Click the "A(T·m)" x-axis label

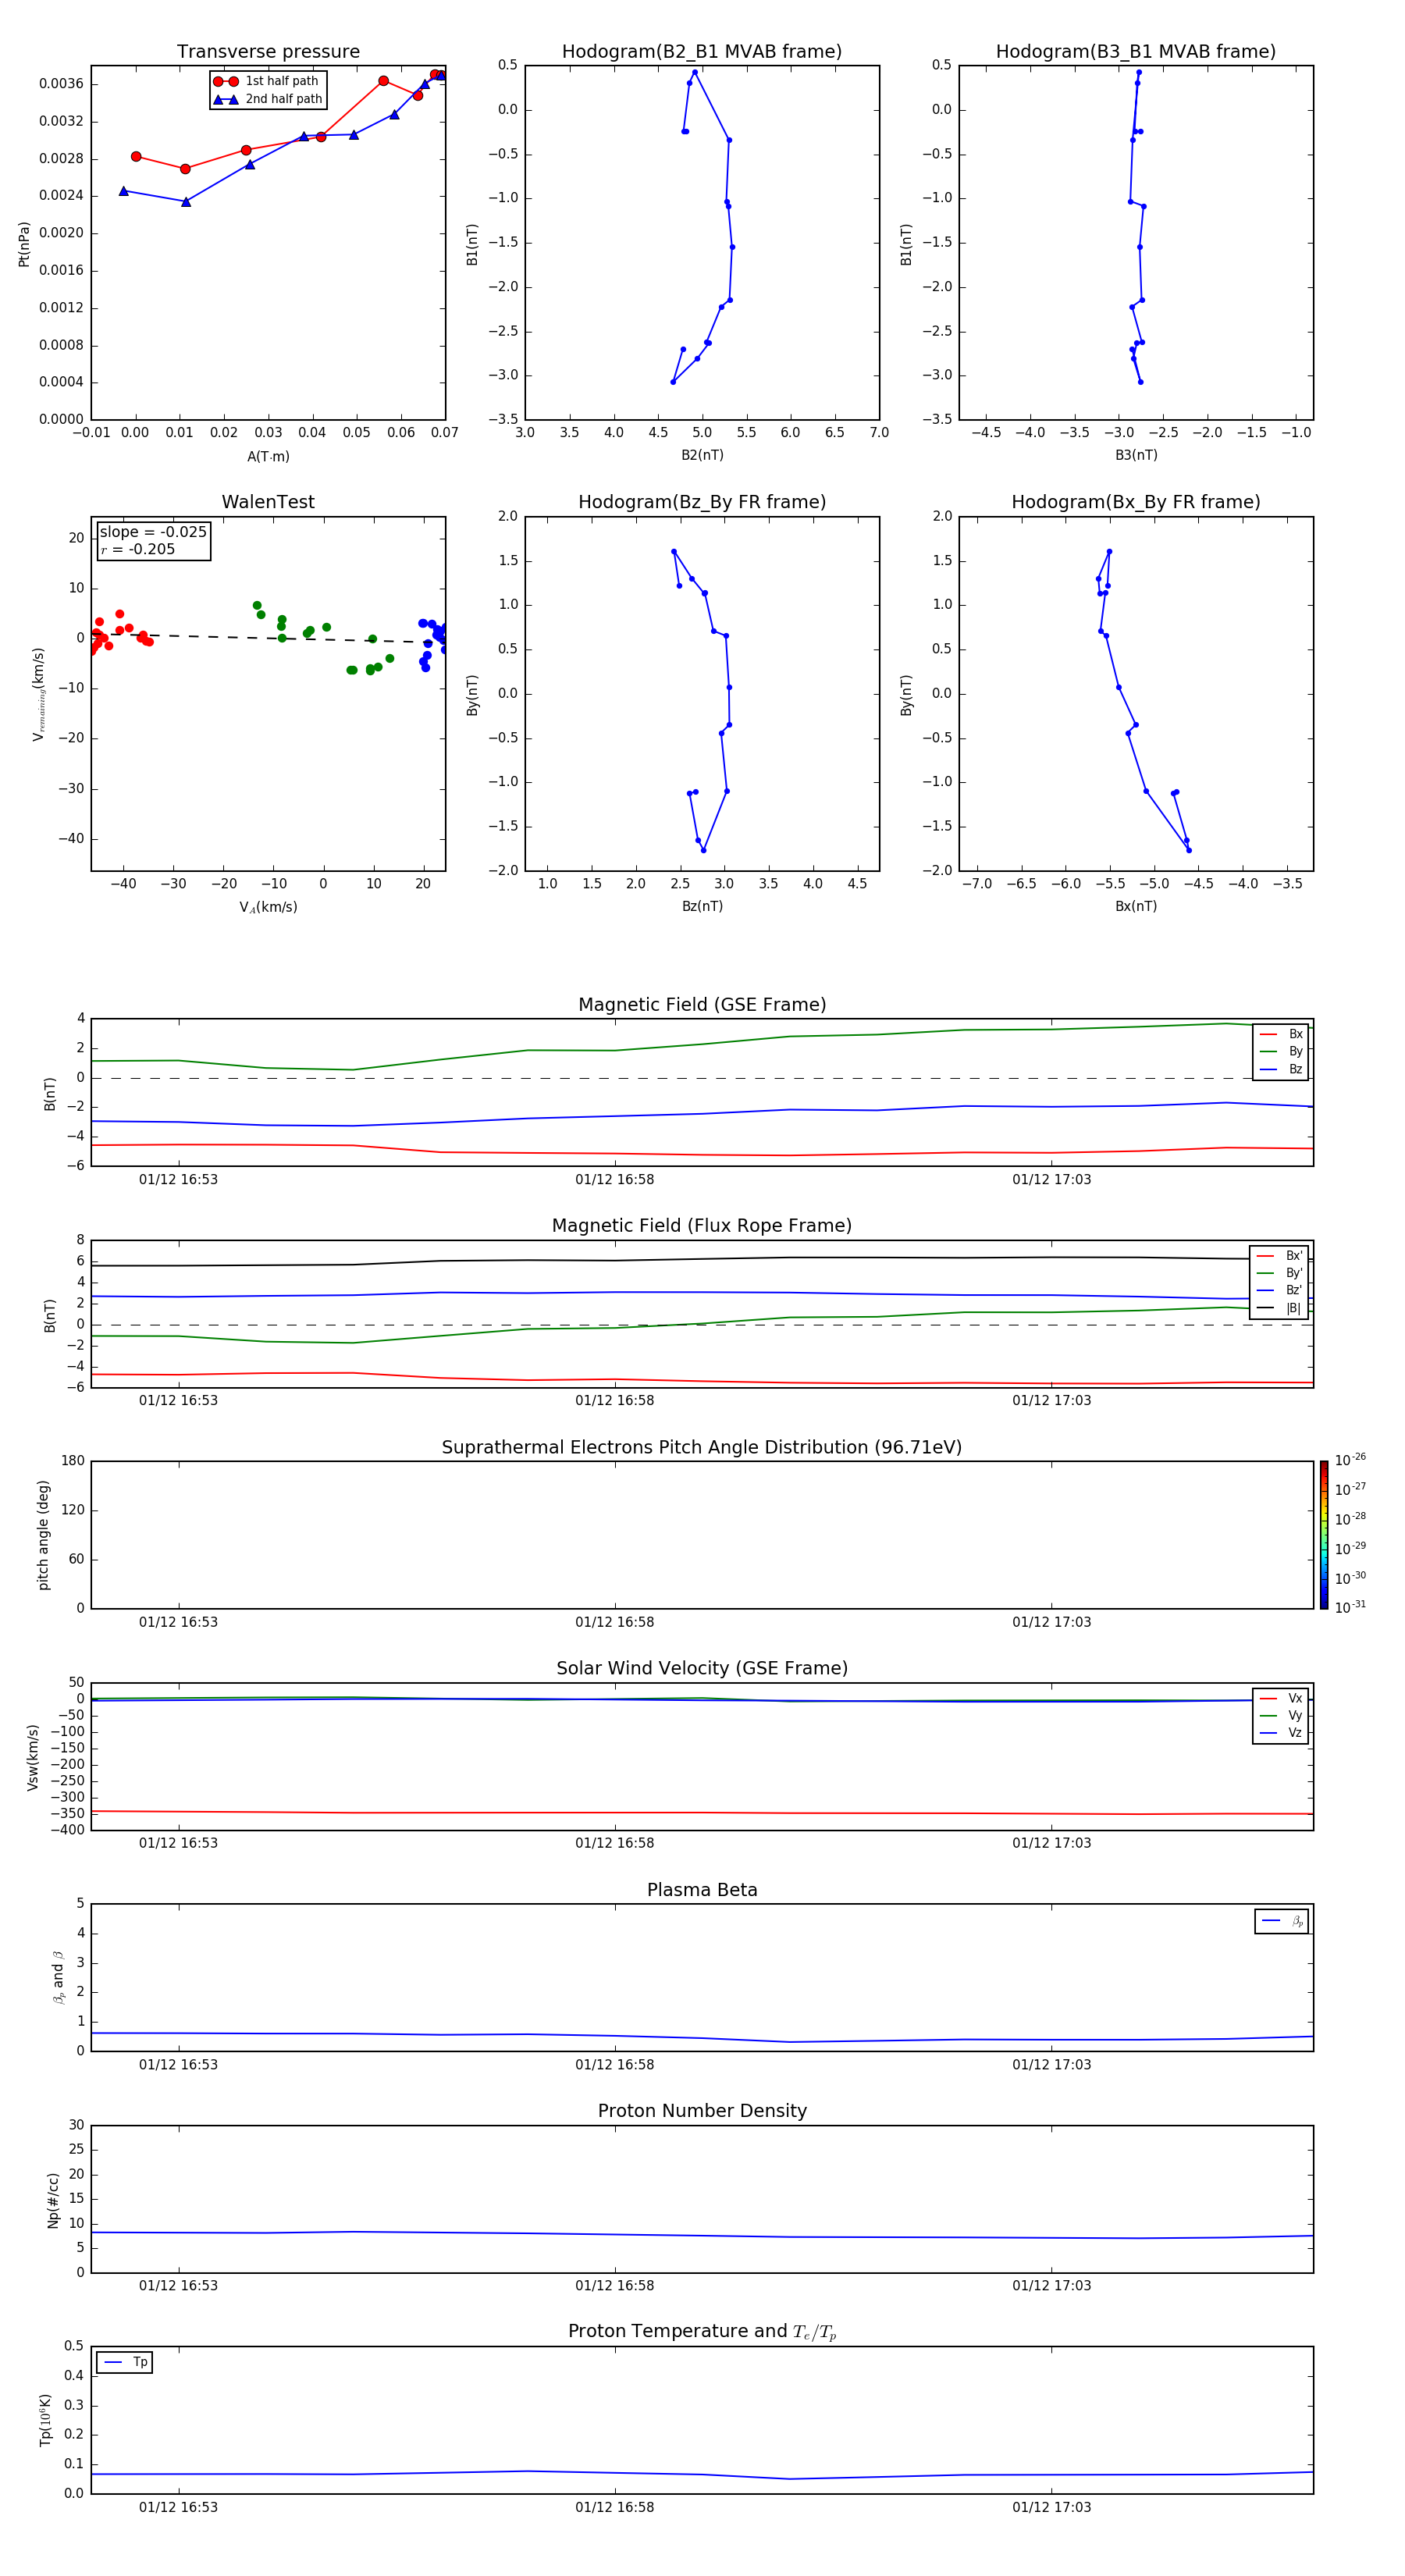268,457
